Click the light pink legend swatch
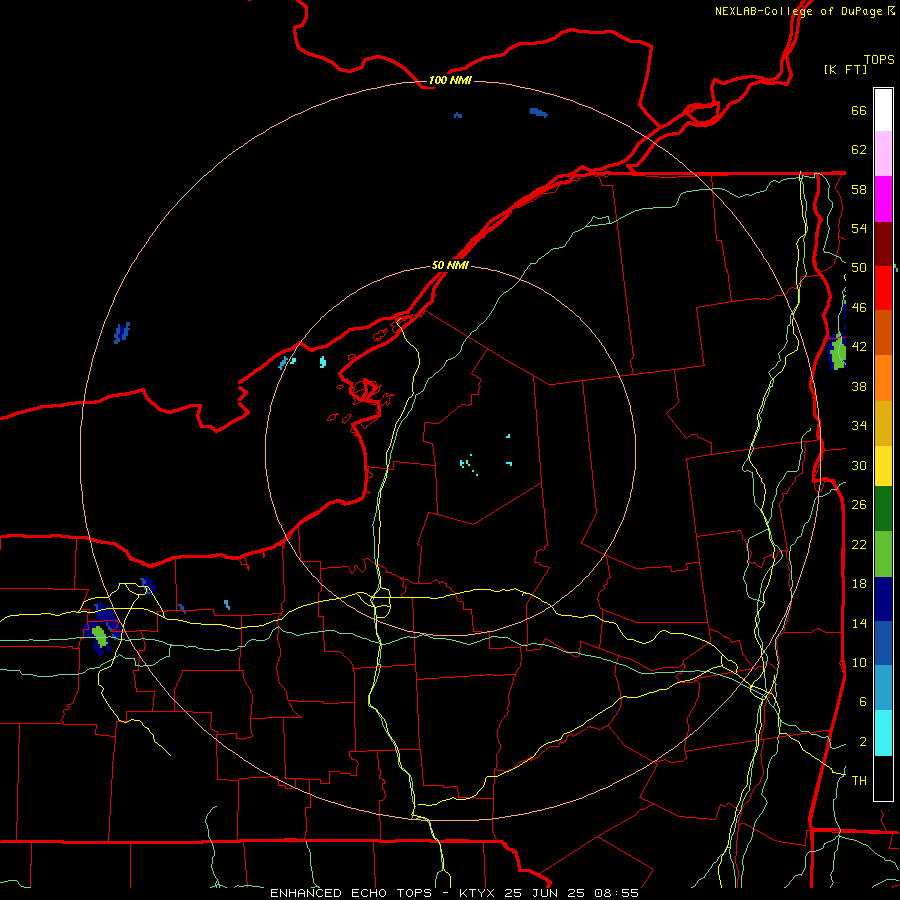 click(x=883, y=153)
